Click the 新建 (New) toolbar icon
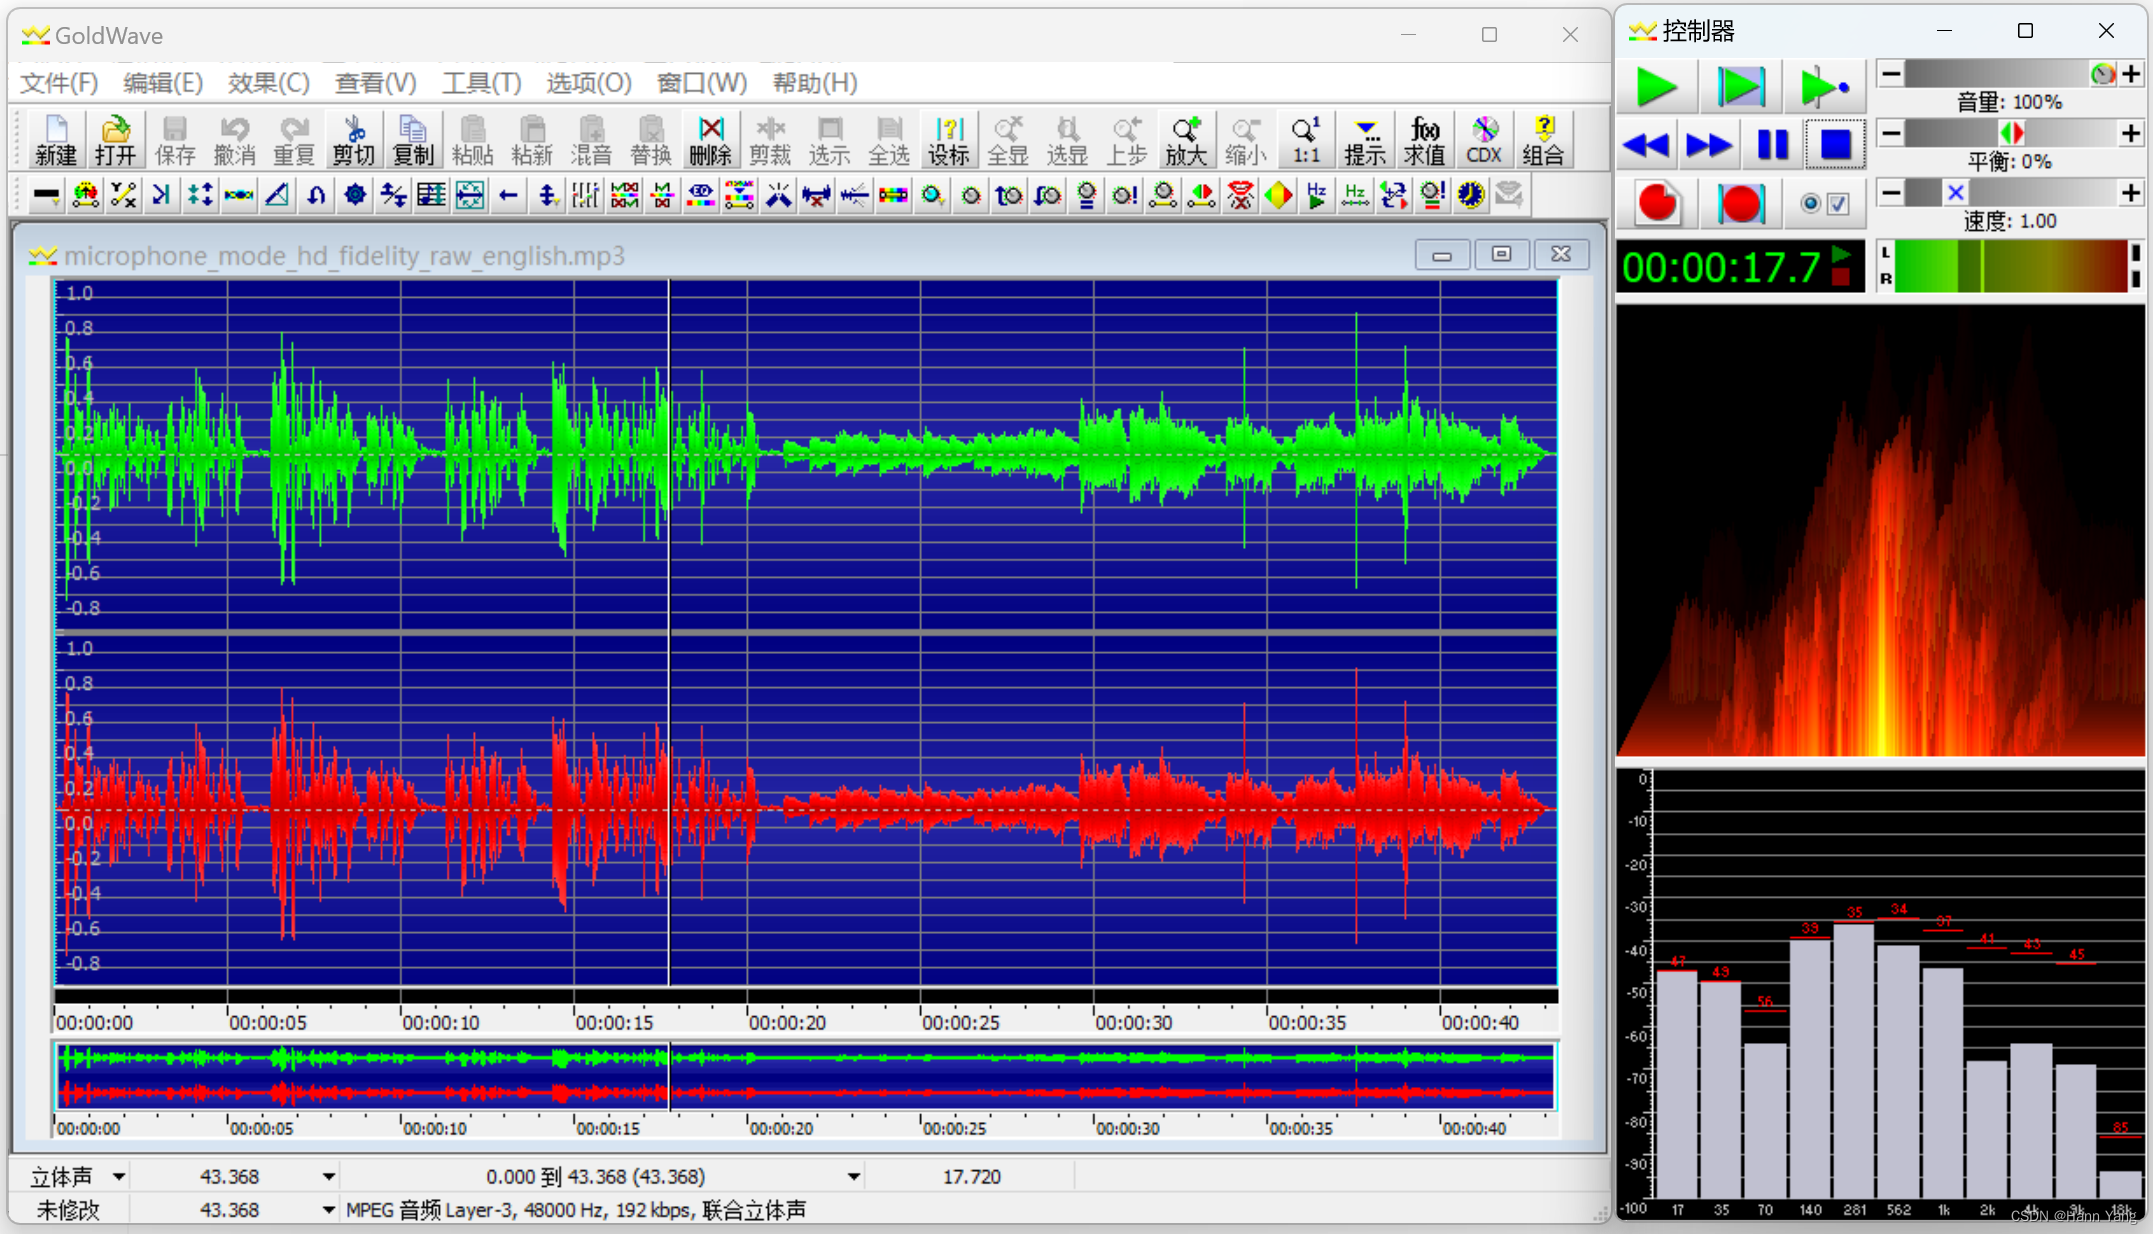The width and height of the screenshot is (2153, 1234). coord(55,140)
